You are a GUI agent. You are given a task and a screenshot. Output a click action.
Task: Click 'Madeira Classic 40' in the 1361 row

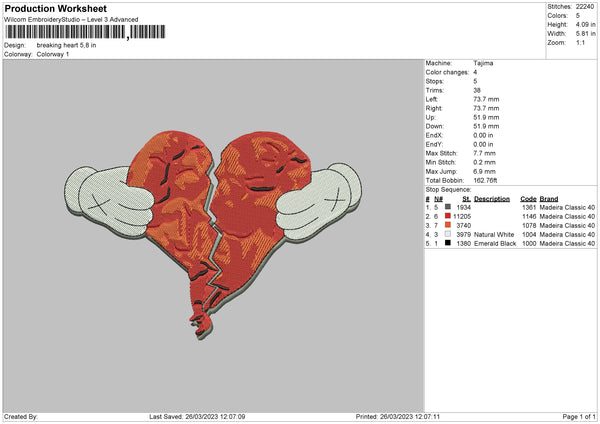567,207
